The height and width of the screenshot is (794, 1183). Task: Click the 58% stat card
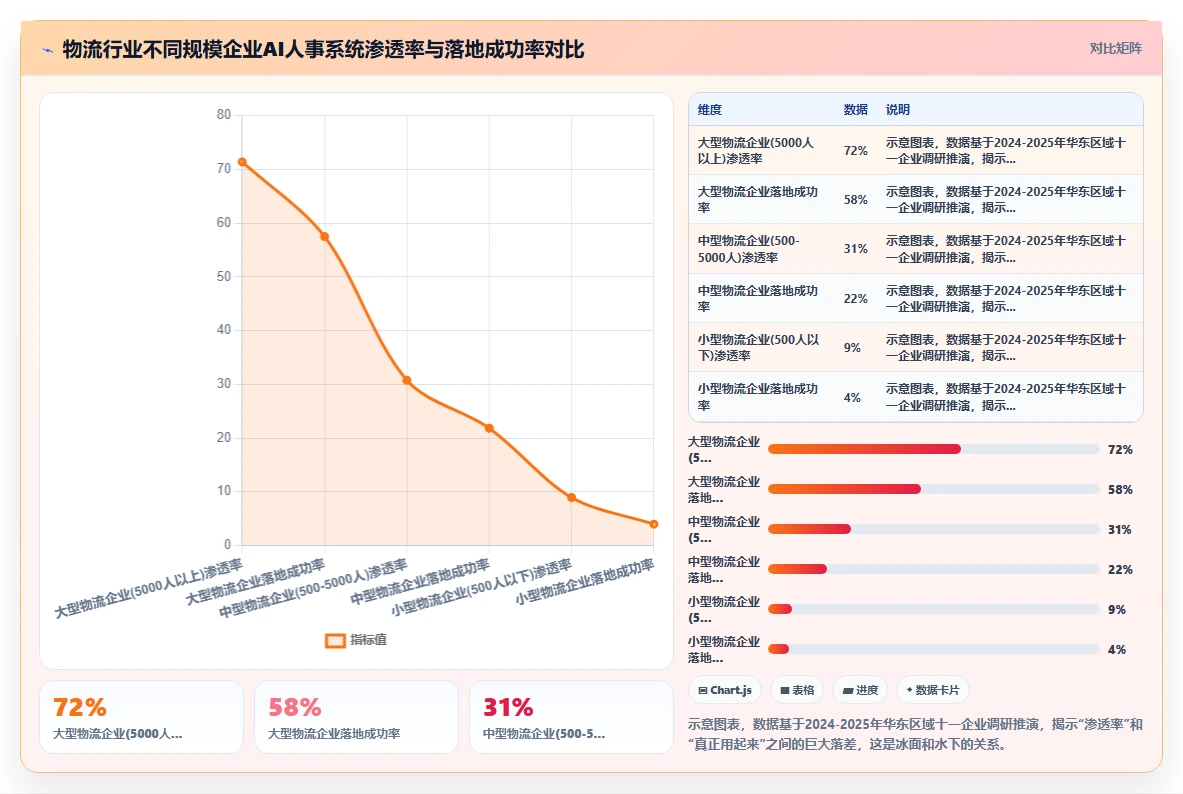click(356, 717)
